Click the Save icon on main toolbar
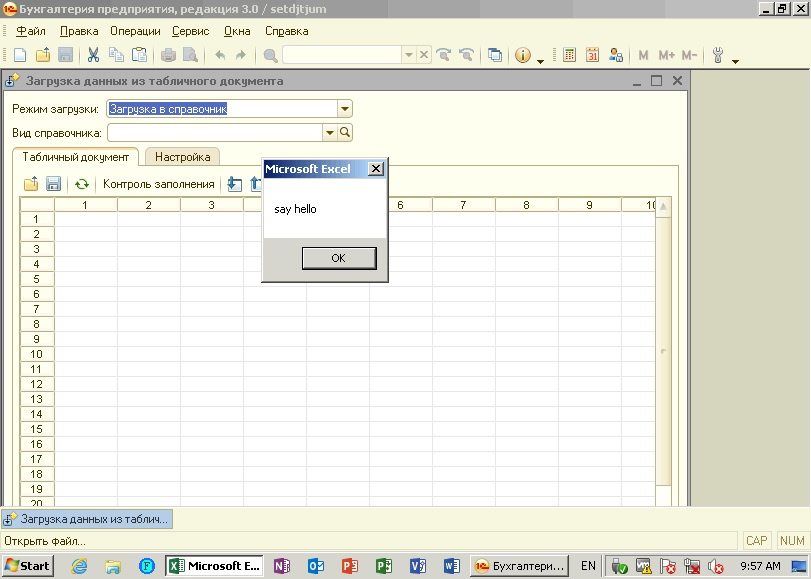The image size is (811, 579). [65, 56]
